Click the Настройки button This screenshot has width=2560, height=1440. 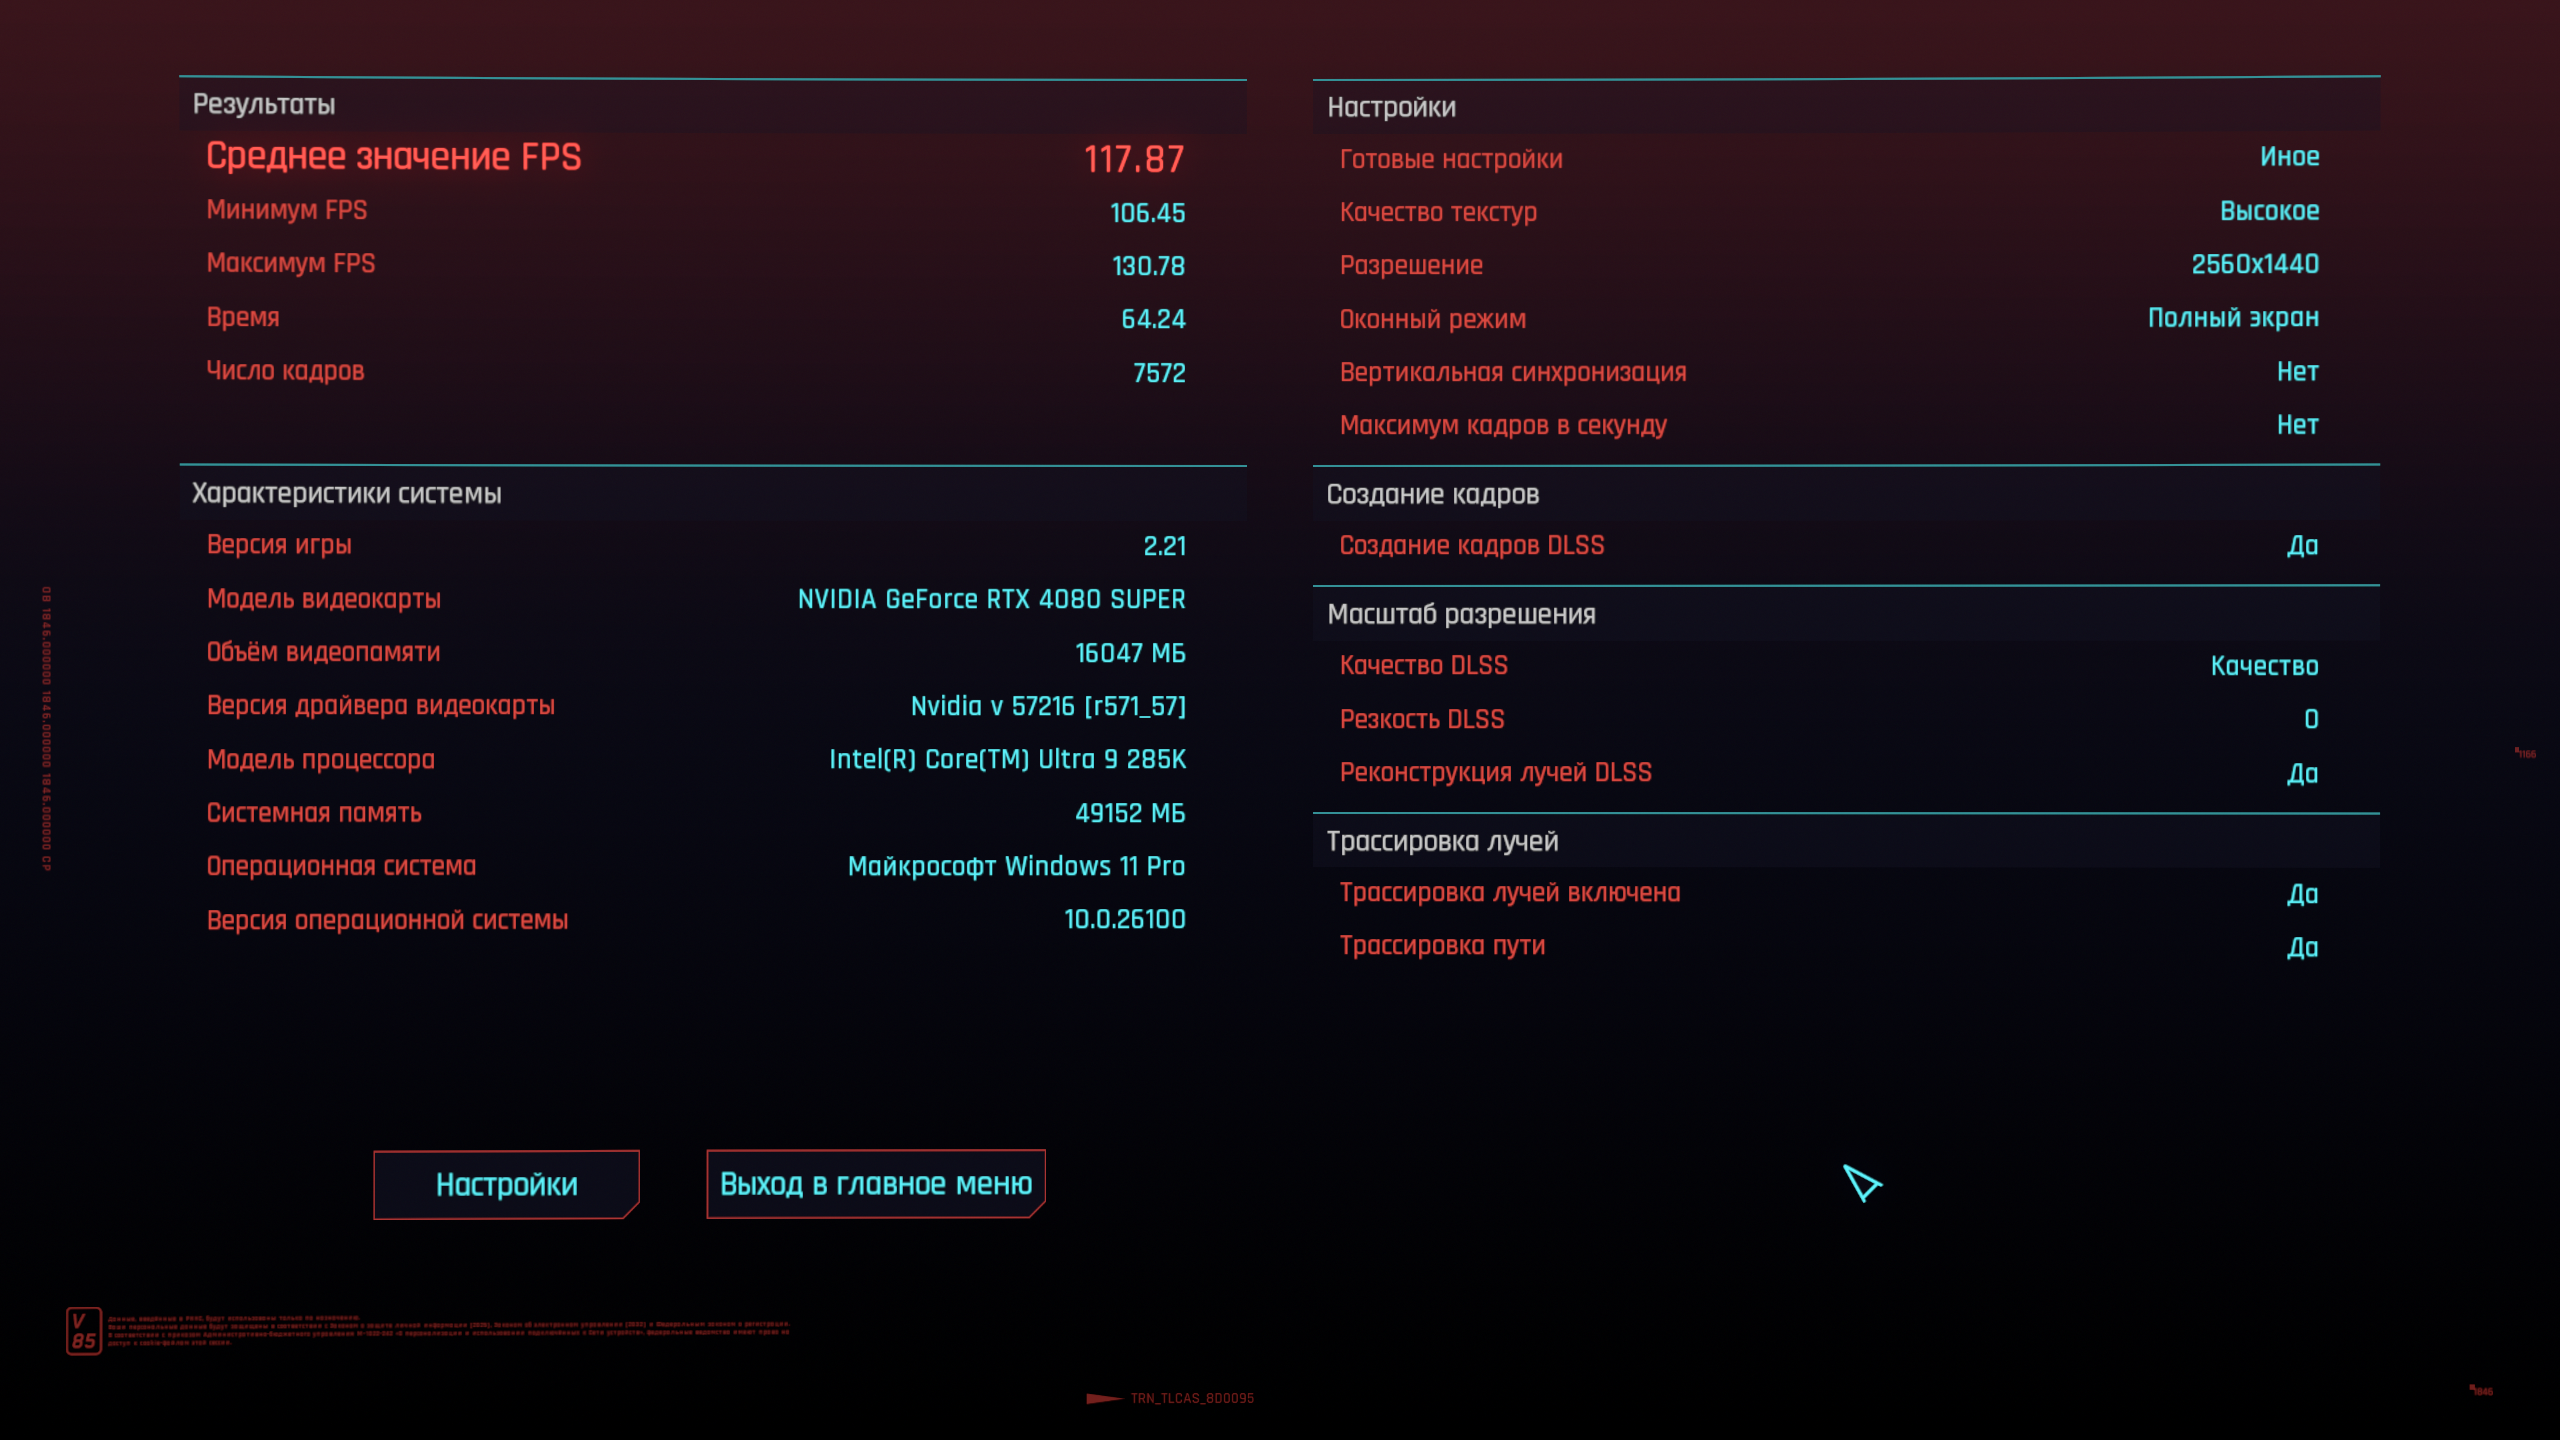pyautogui.click(x=506, y=1185)
